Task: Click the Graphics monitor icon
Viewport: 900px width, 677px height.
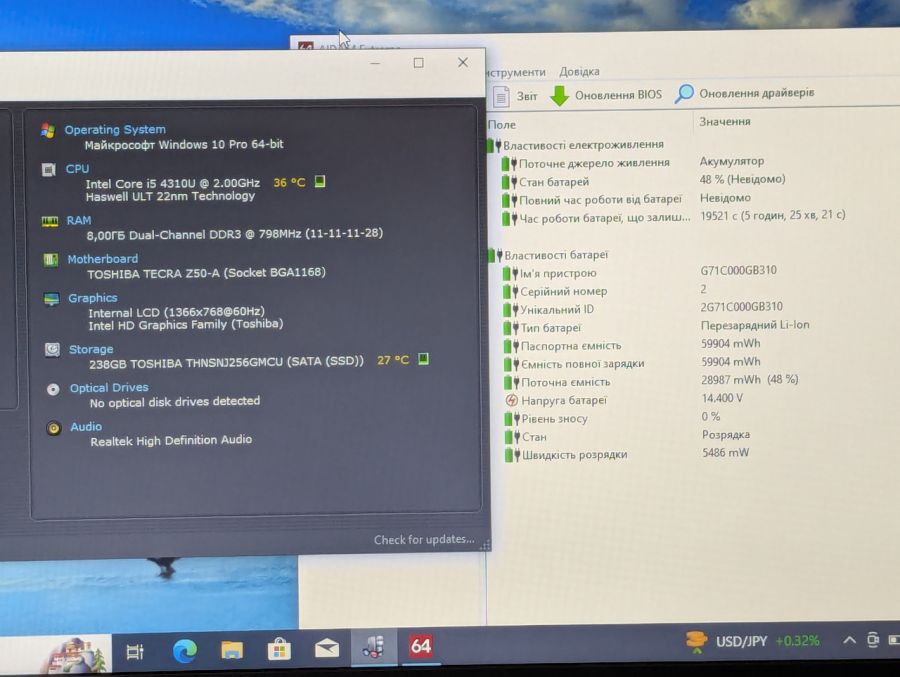Action: click(x=52, y=299)
